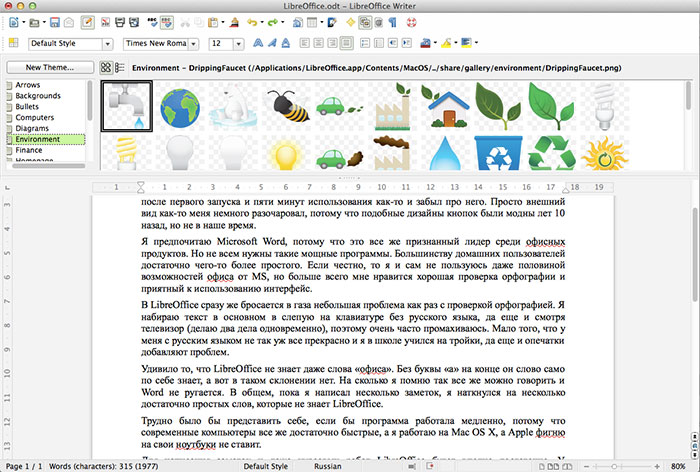Viewport: 700px width, 472px height.
Task: Click the New document icon
Action: 14,22
